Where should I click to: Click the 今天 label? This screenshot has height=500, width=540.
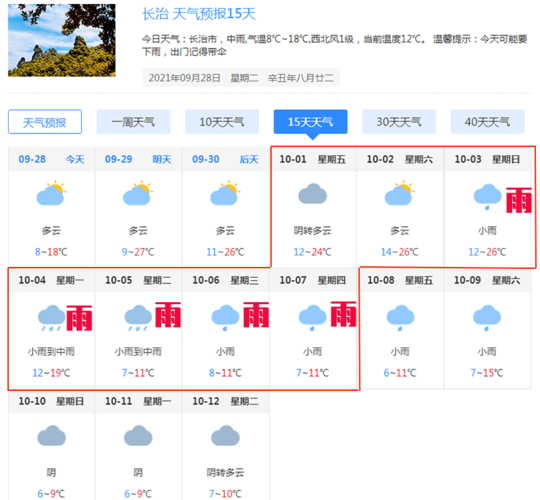click(x=75, y=159)
